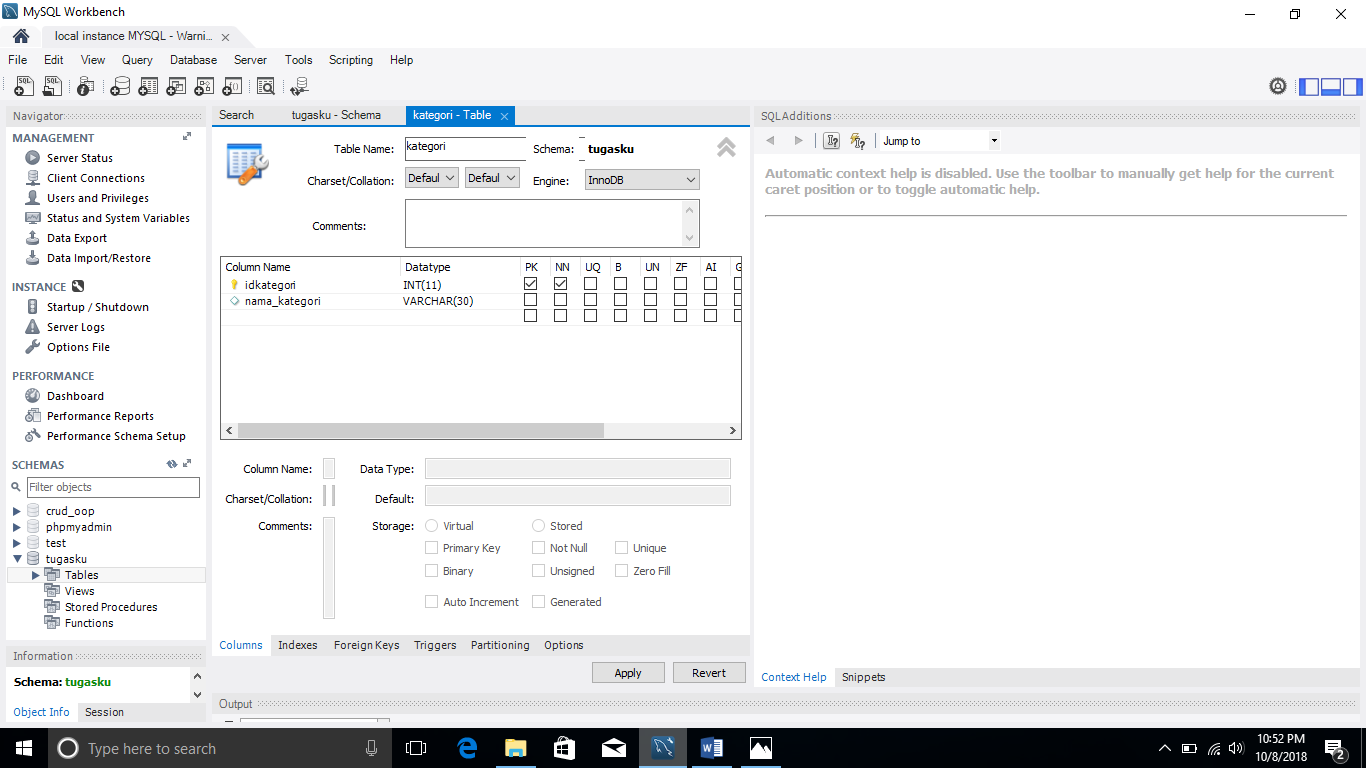Viewport: 1366px width, 768px height.
Task: Click the Table Name input field
Action: (x=465, y=148)
